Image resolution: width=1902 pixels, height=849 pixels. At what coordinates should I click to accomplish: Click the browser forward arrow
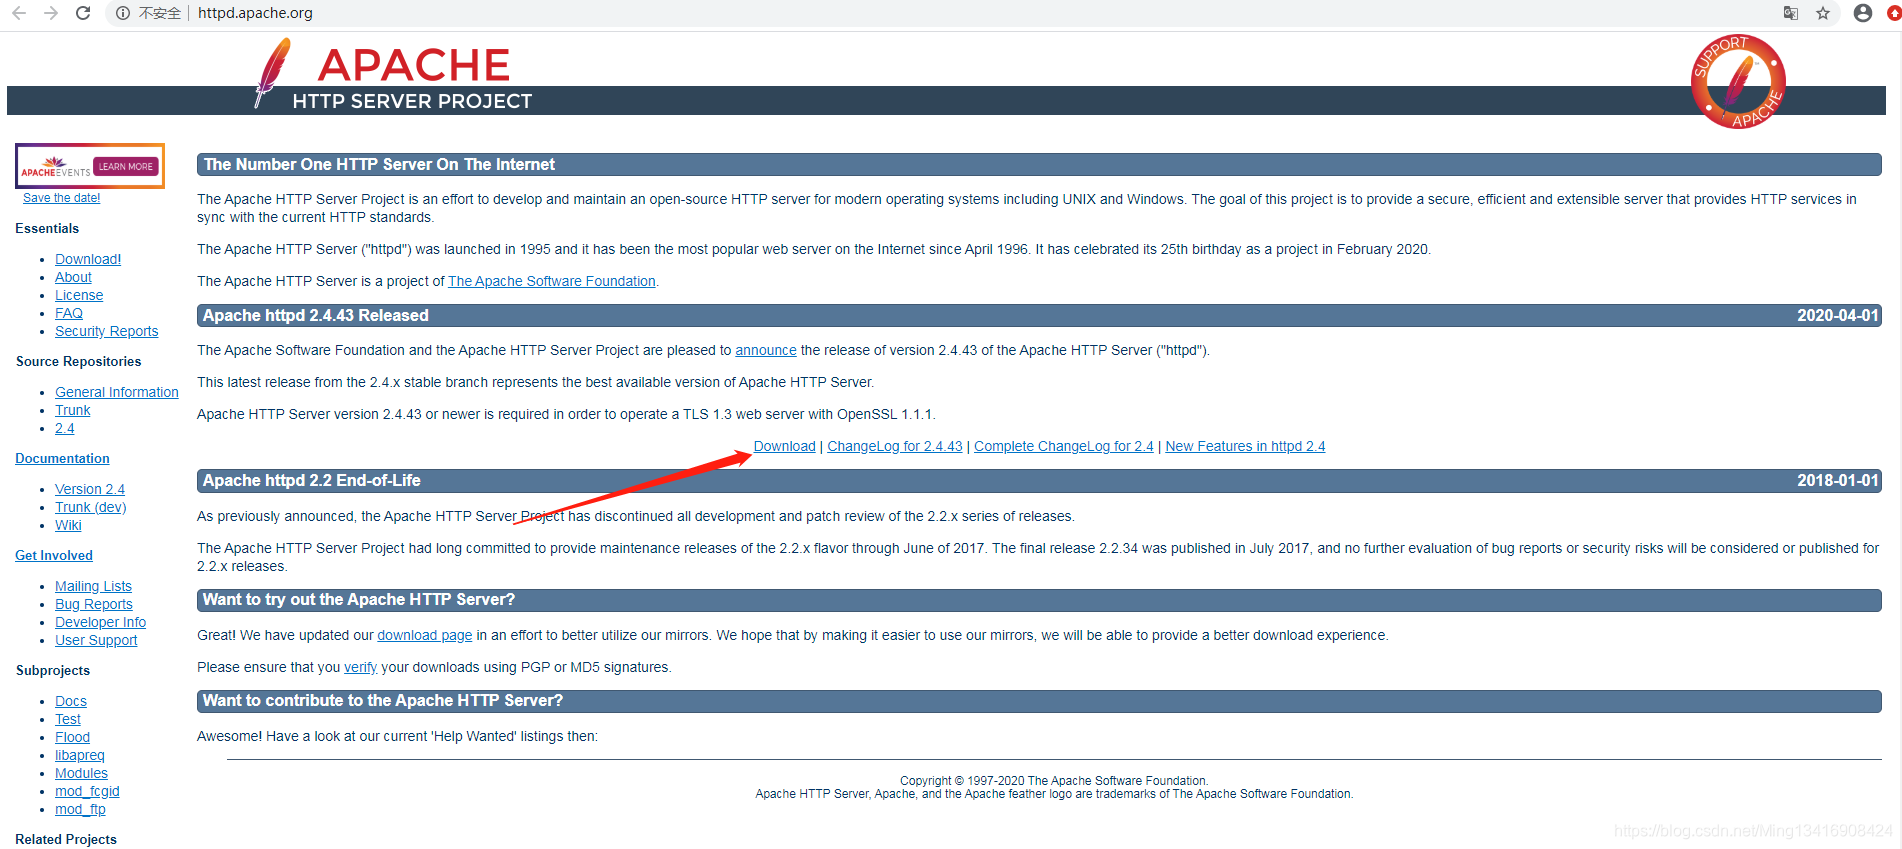[51, 13]
